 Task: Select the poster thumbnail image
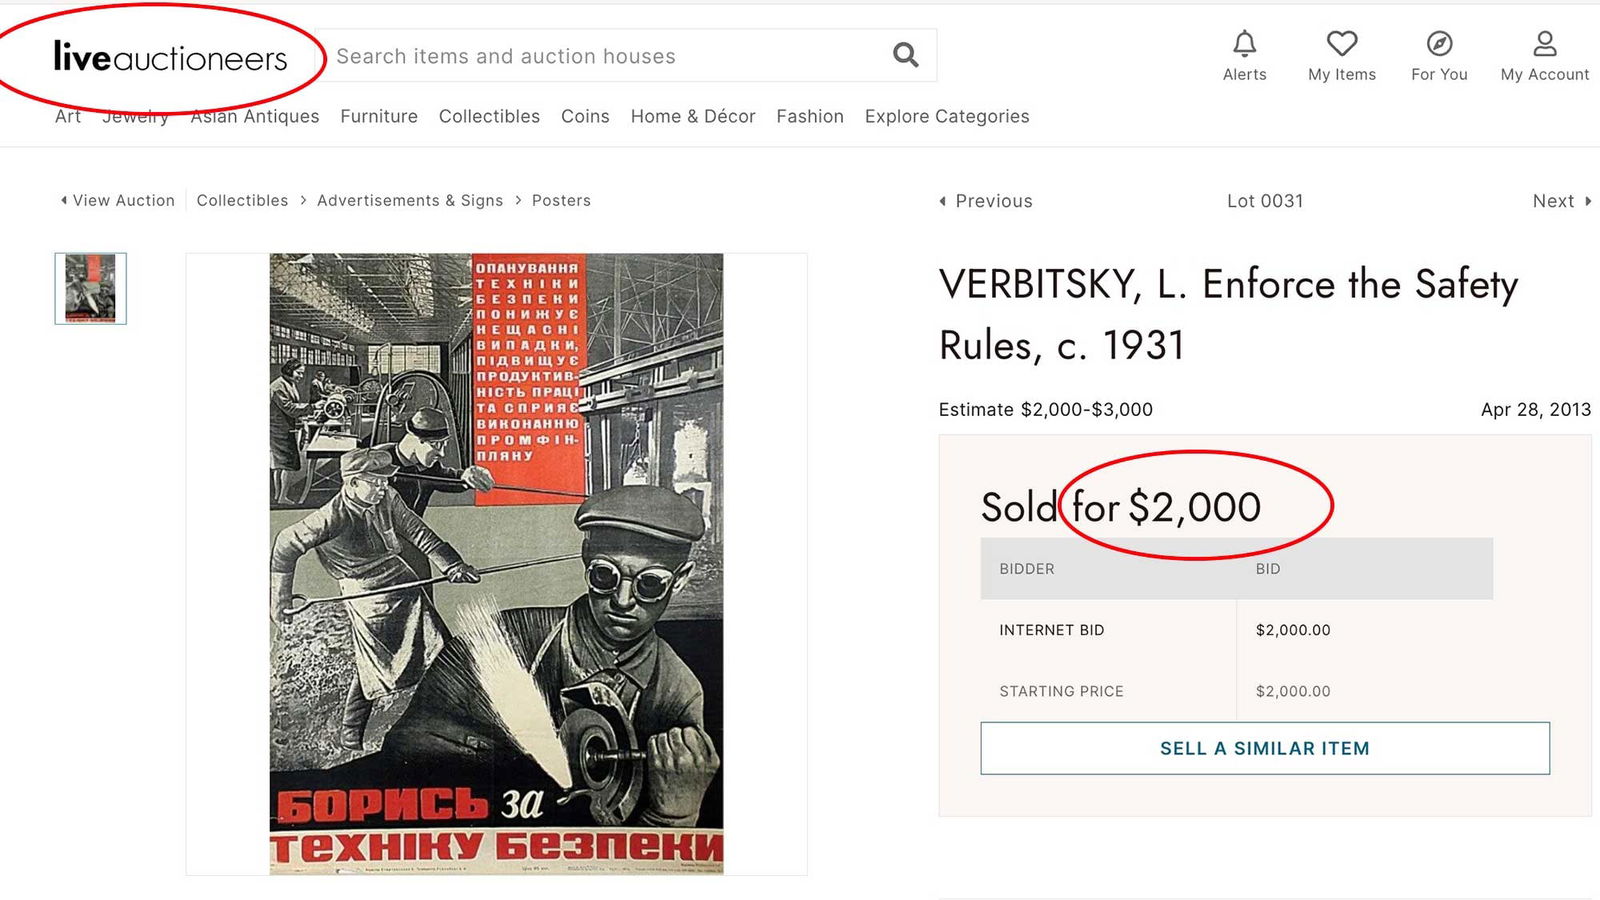pos(90,288)
